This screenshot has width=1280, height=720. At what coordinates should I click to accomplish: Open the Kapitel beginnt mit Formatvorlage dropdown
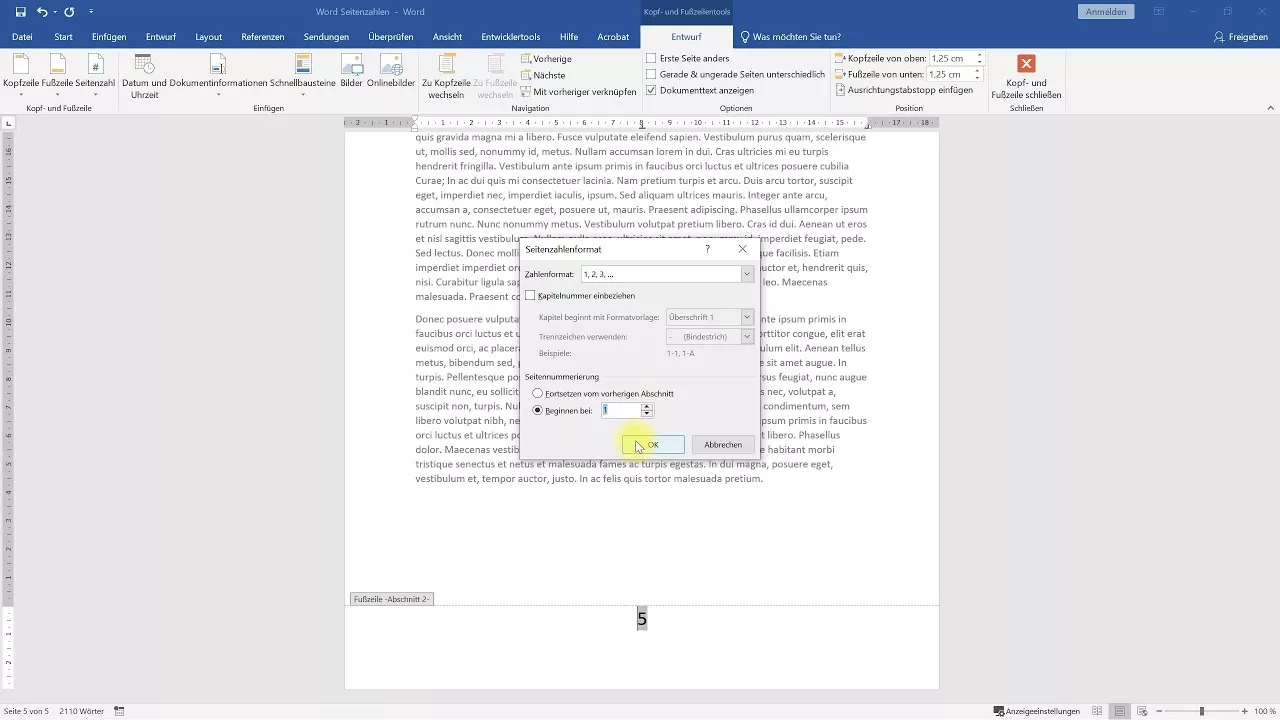click(x=746, y=316)
